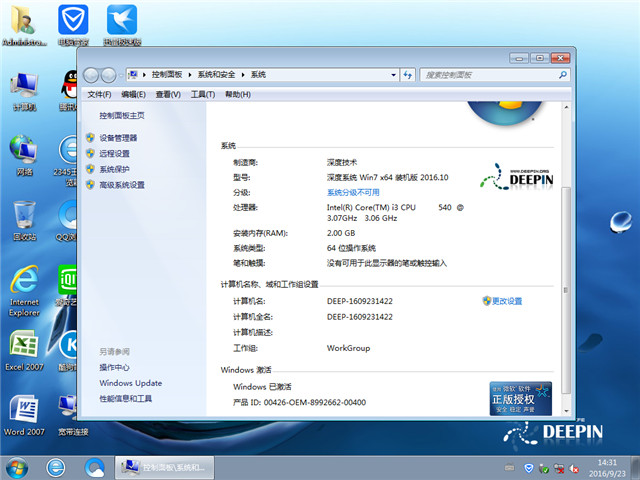
Task: Click the WorkGroup value text
Action: coord(348,348)
